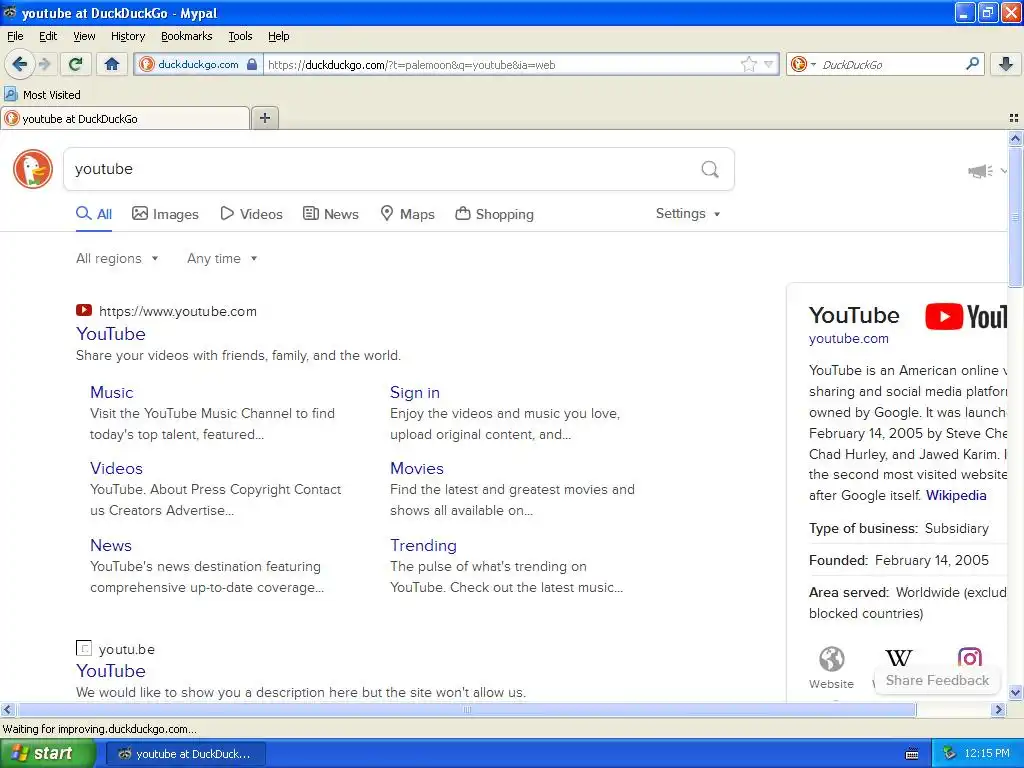The width and height of the screenshot is (1024, 768).
Task: Open the Videos sitelink
Action: click(x=116, y=468)
